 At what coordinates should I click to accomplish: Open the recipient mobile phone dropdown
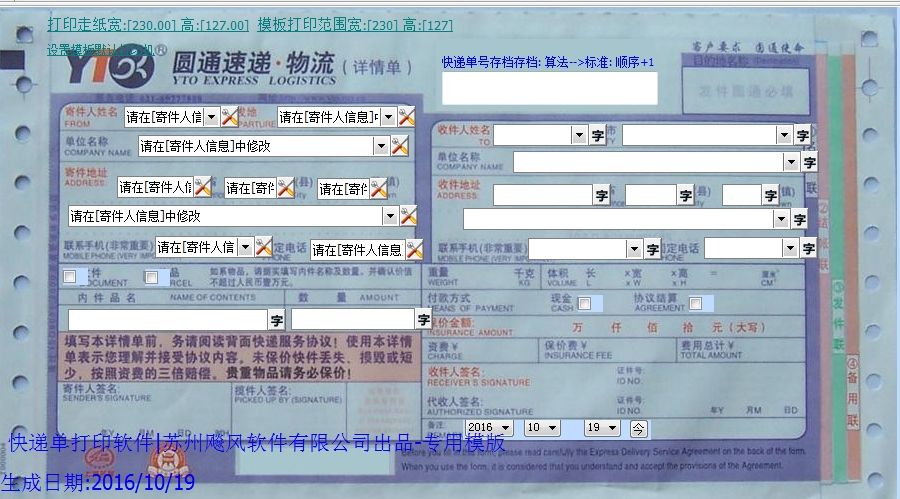click(634, 249)
